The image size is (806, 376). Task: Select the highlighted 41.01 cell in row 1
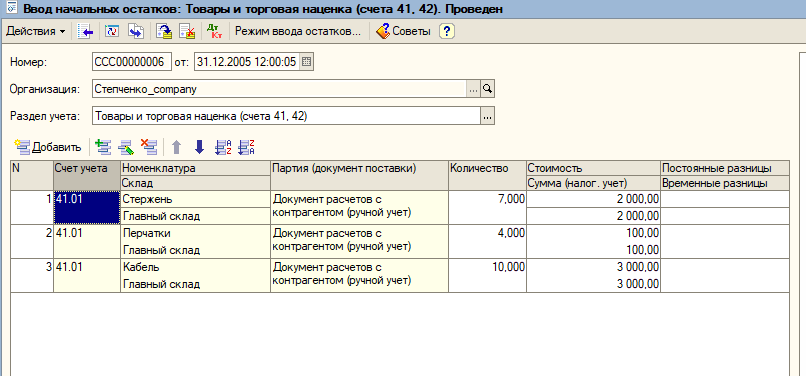click(x=87, y=208)
